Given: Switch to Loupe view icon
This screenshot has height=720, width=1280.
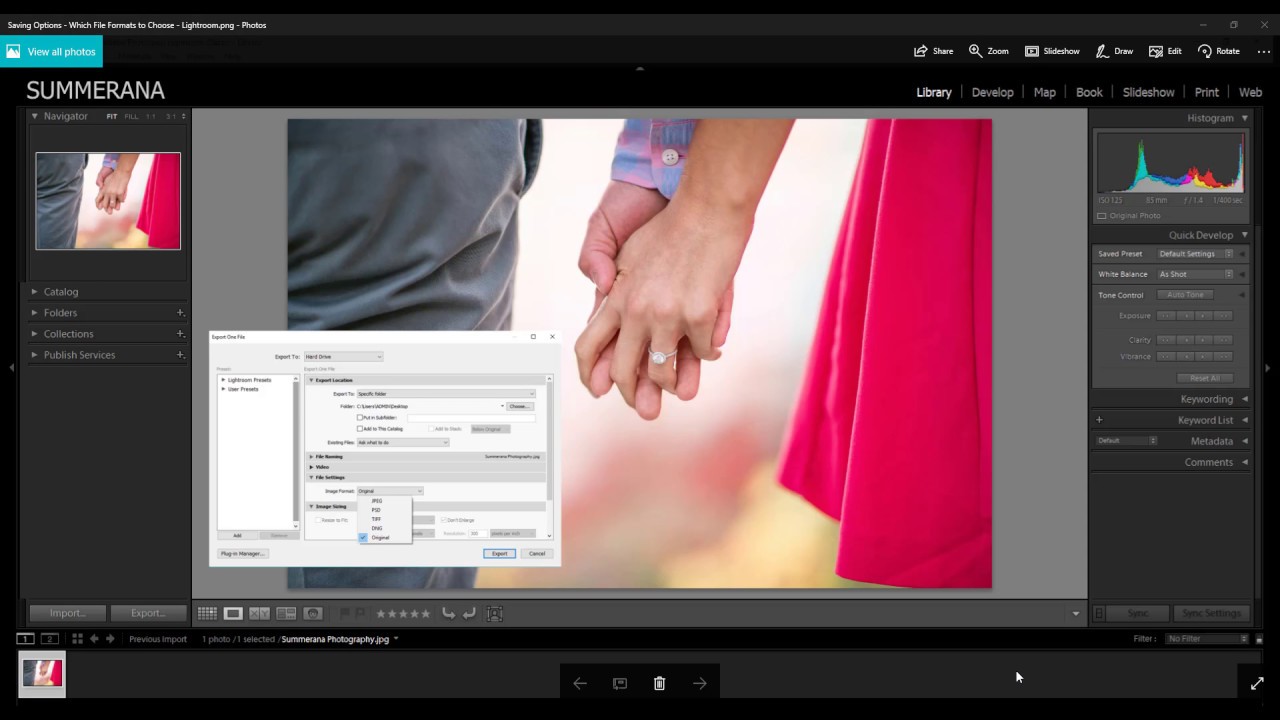Looking at the screenshot, I should click(233, 614).
